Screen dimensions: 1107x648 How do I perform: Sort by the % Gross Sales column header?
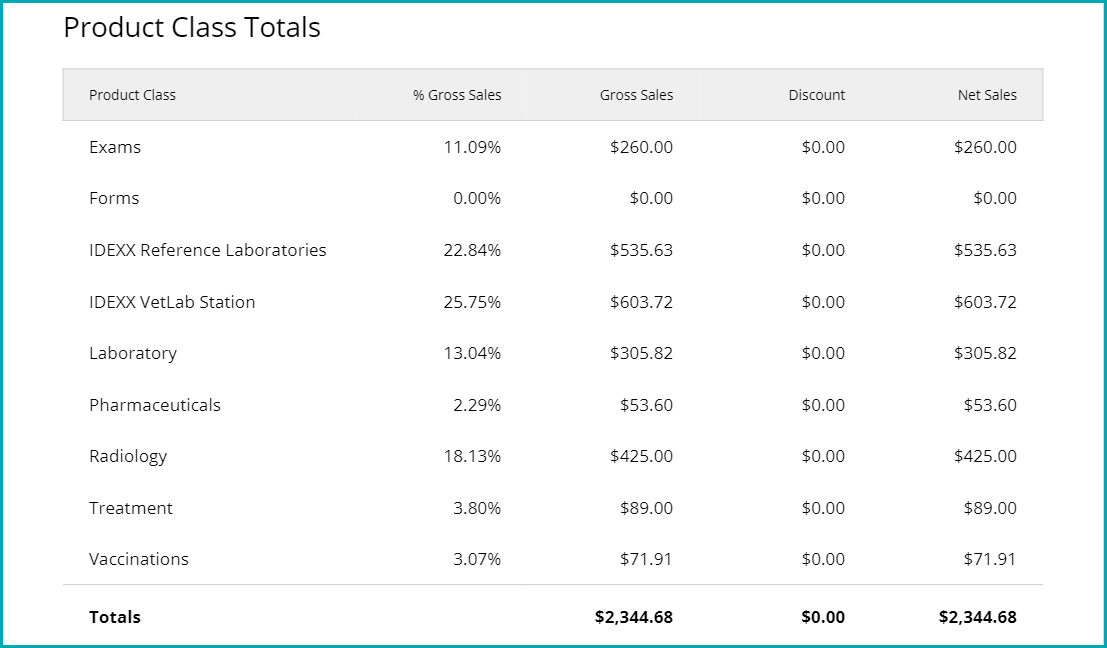pyautogui.click(x=457, y=95)
